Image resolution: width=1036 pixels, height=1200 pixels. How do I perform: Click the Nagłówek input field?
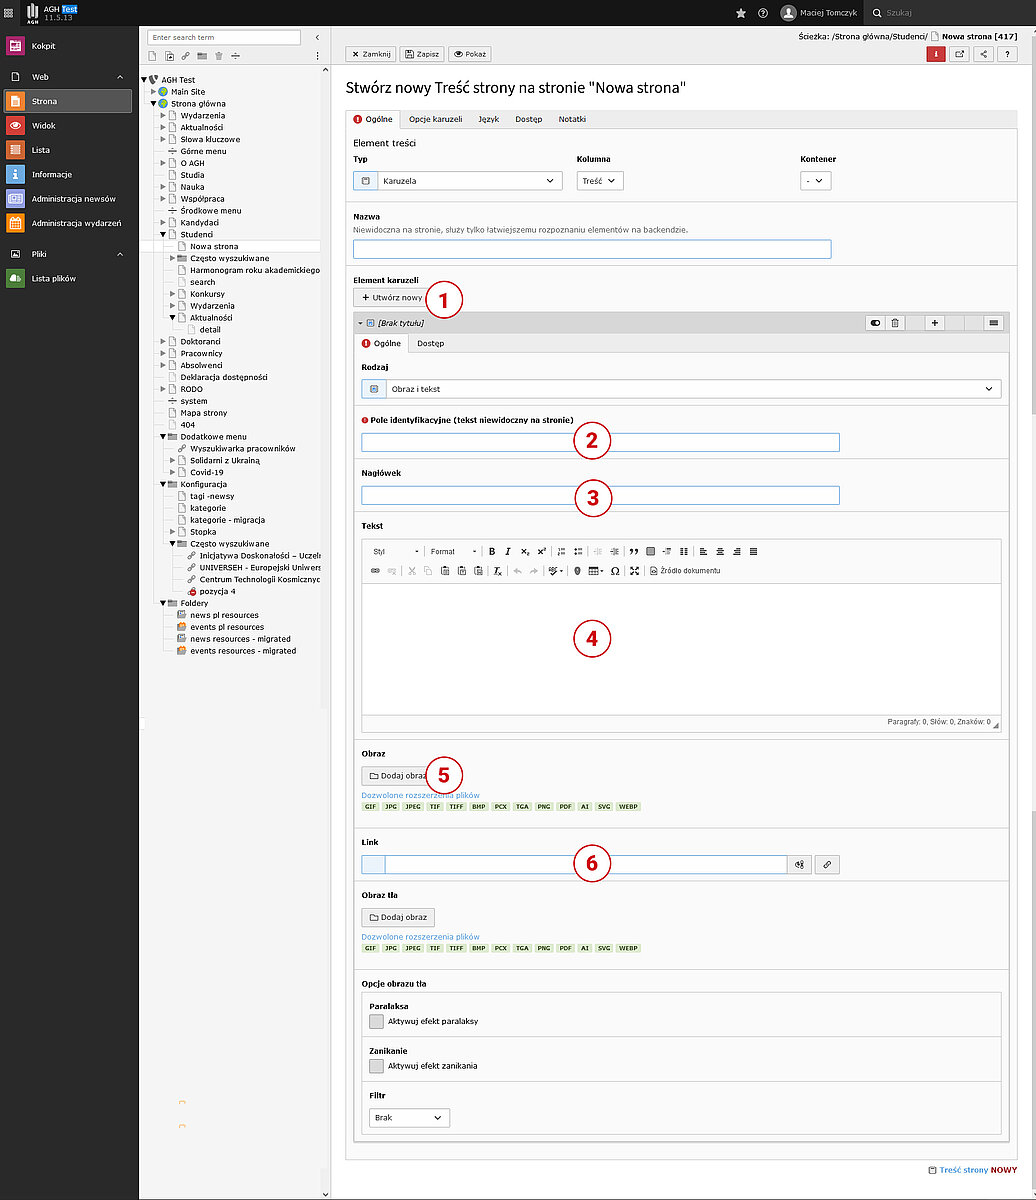pyautogui.click(x=600, y=495)
